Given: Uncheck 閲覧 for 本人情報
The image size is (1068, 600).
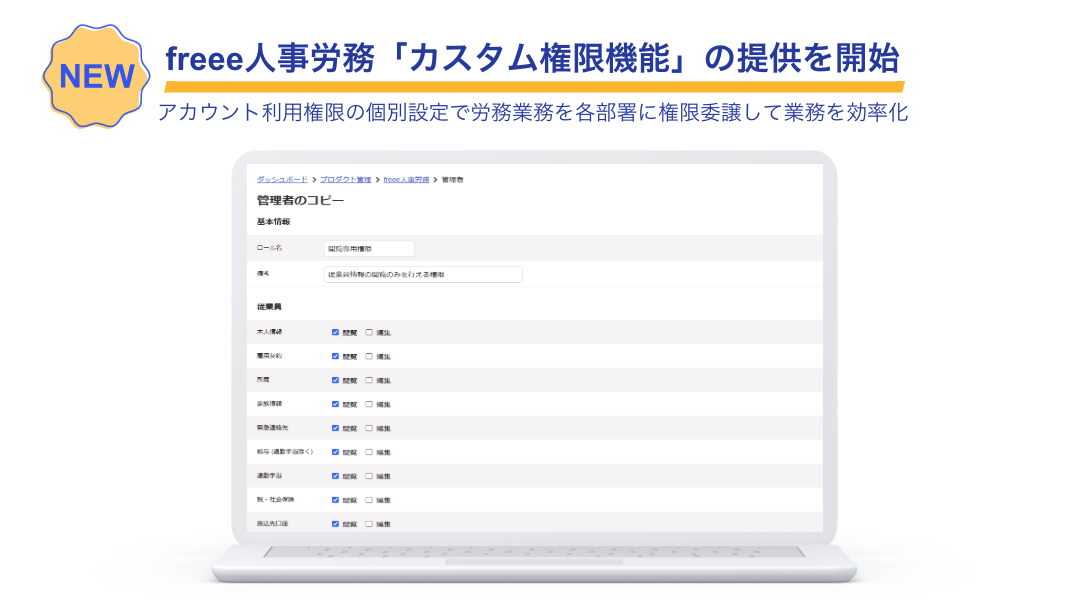Looking at the screenshot, I should tap(336, 332).
